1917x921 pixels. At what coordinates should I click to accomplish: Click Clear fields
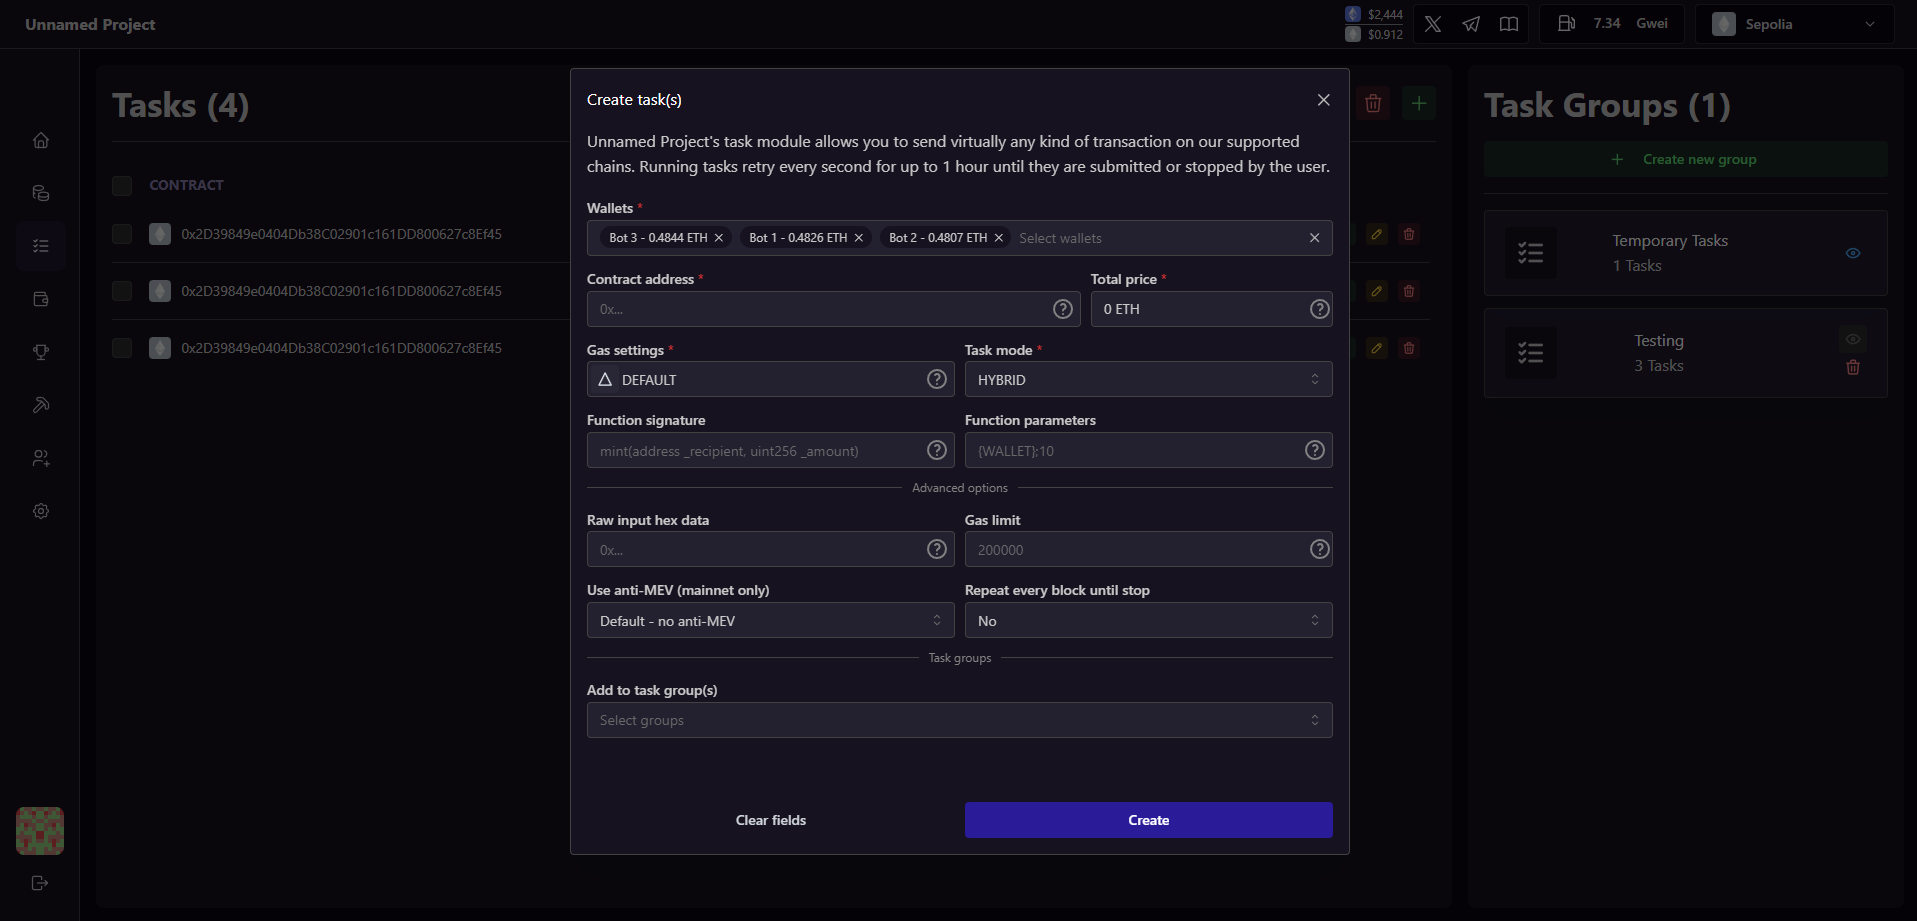[x=771, y=820]
